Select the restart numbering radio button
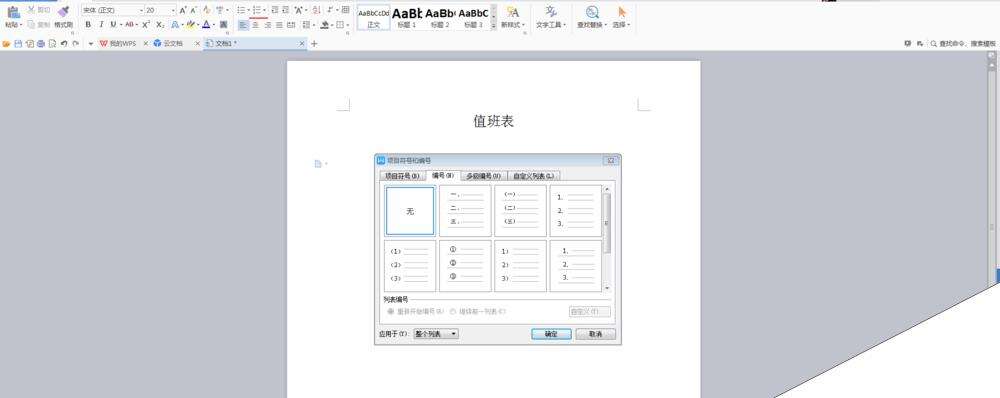The image size is (1000, 398). (x=390, y=311)
